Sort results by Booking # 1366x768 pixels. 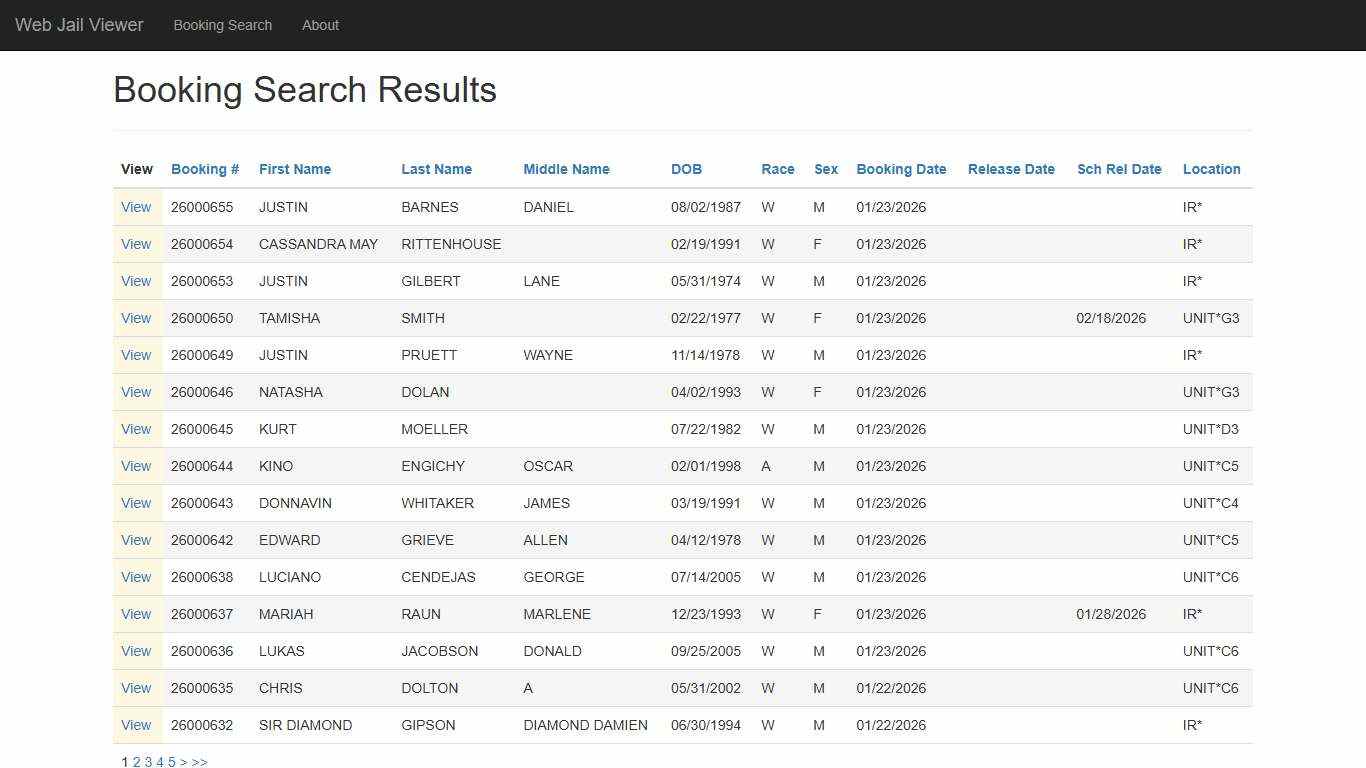(204, 169)
